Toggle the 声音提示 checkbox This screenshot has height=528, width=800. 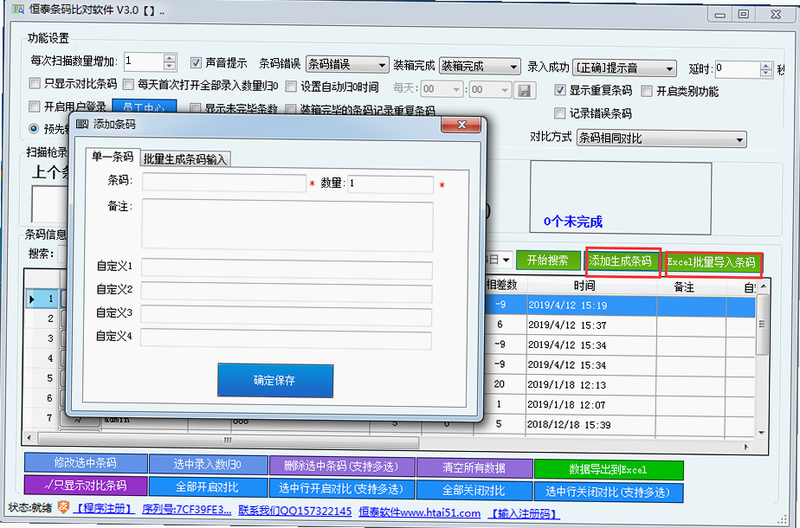click(195, 63)
